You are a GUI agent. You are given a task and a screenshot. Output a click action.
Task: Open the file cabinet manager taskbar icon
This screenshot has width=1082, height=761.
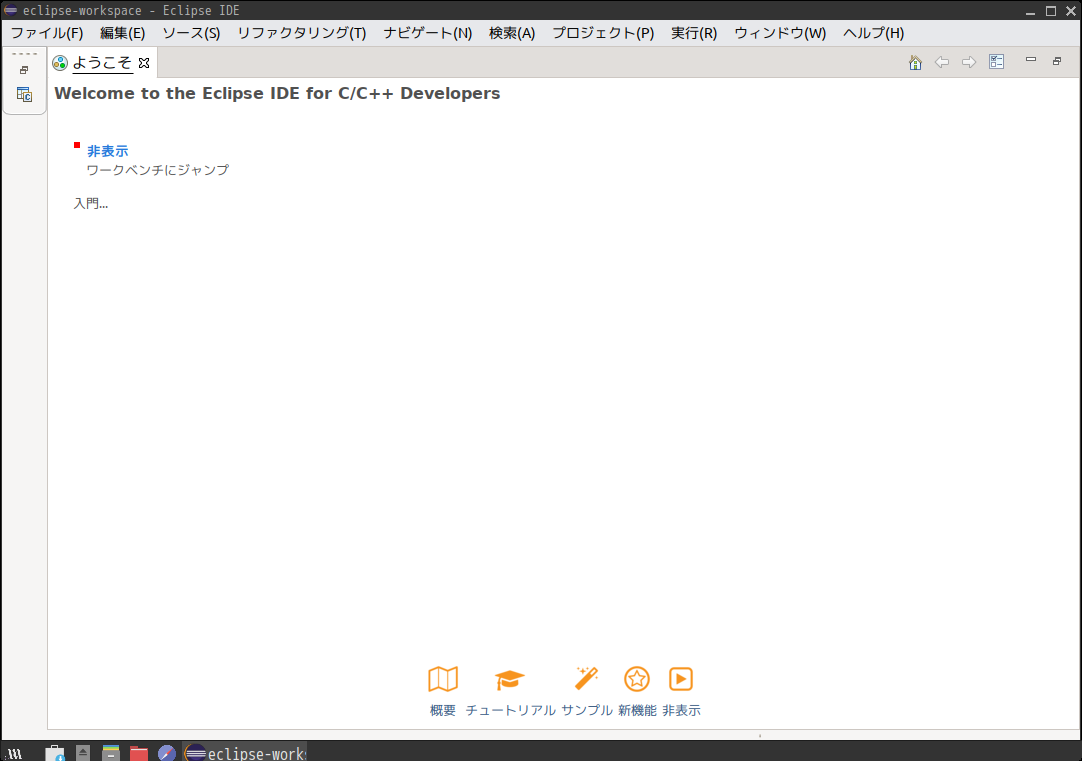pos(110,753)
